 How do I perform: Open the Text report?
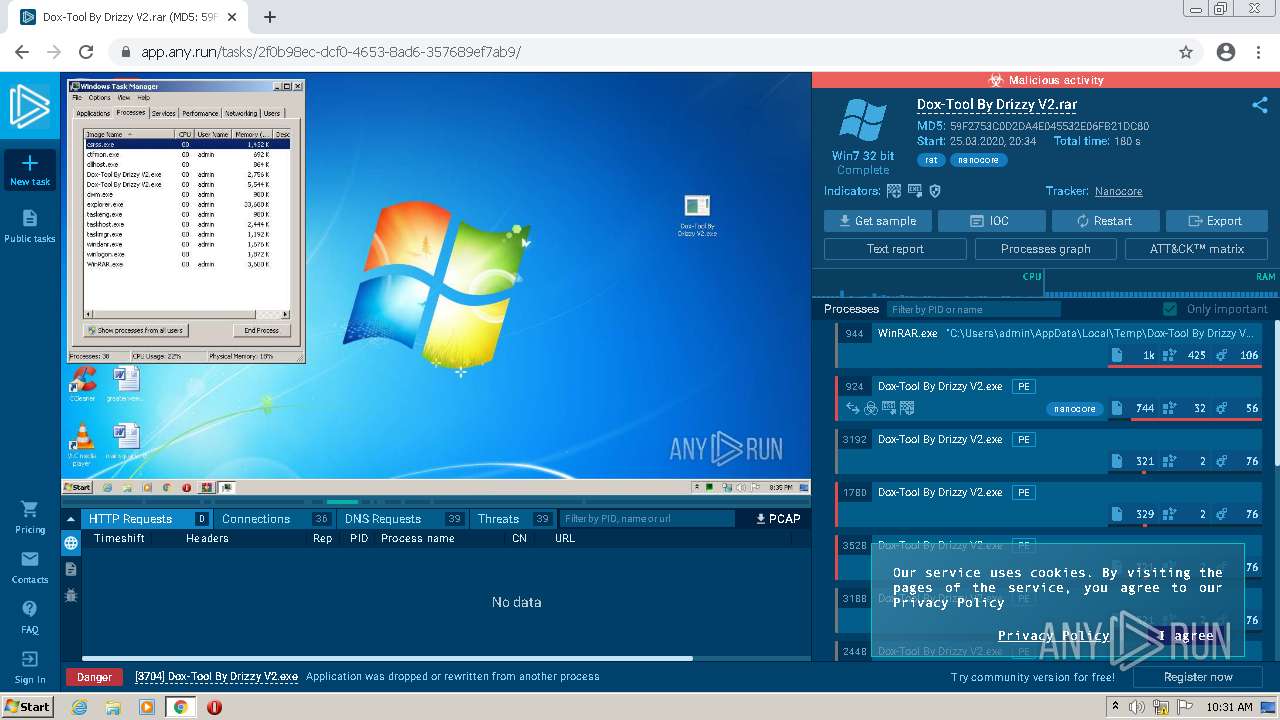click(895, 249)
